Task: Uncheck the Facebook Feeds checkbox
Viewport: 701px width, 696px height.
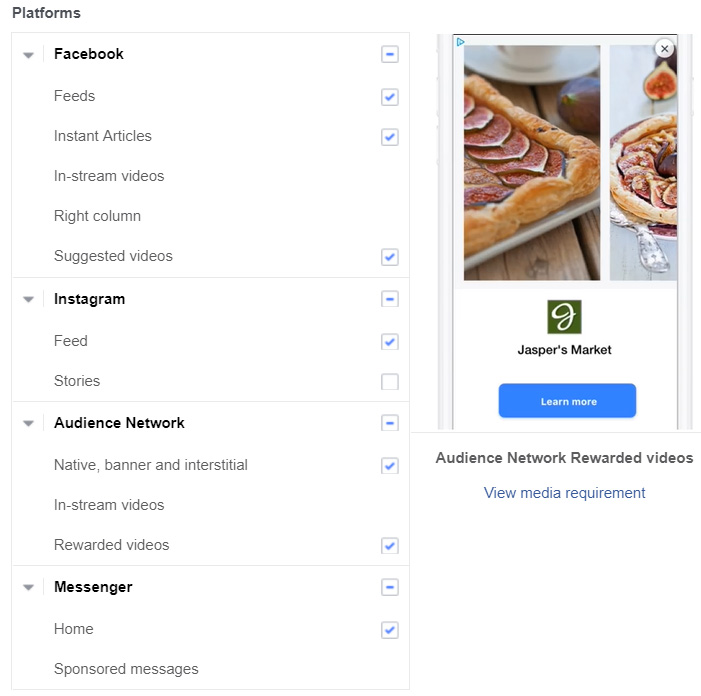Action: pos(389,97)
